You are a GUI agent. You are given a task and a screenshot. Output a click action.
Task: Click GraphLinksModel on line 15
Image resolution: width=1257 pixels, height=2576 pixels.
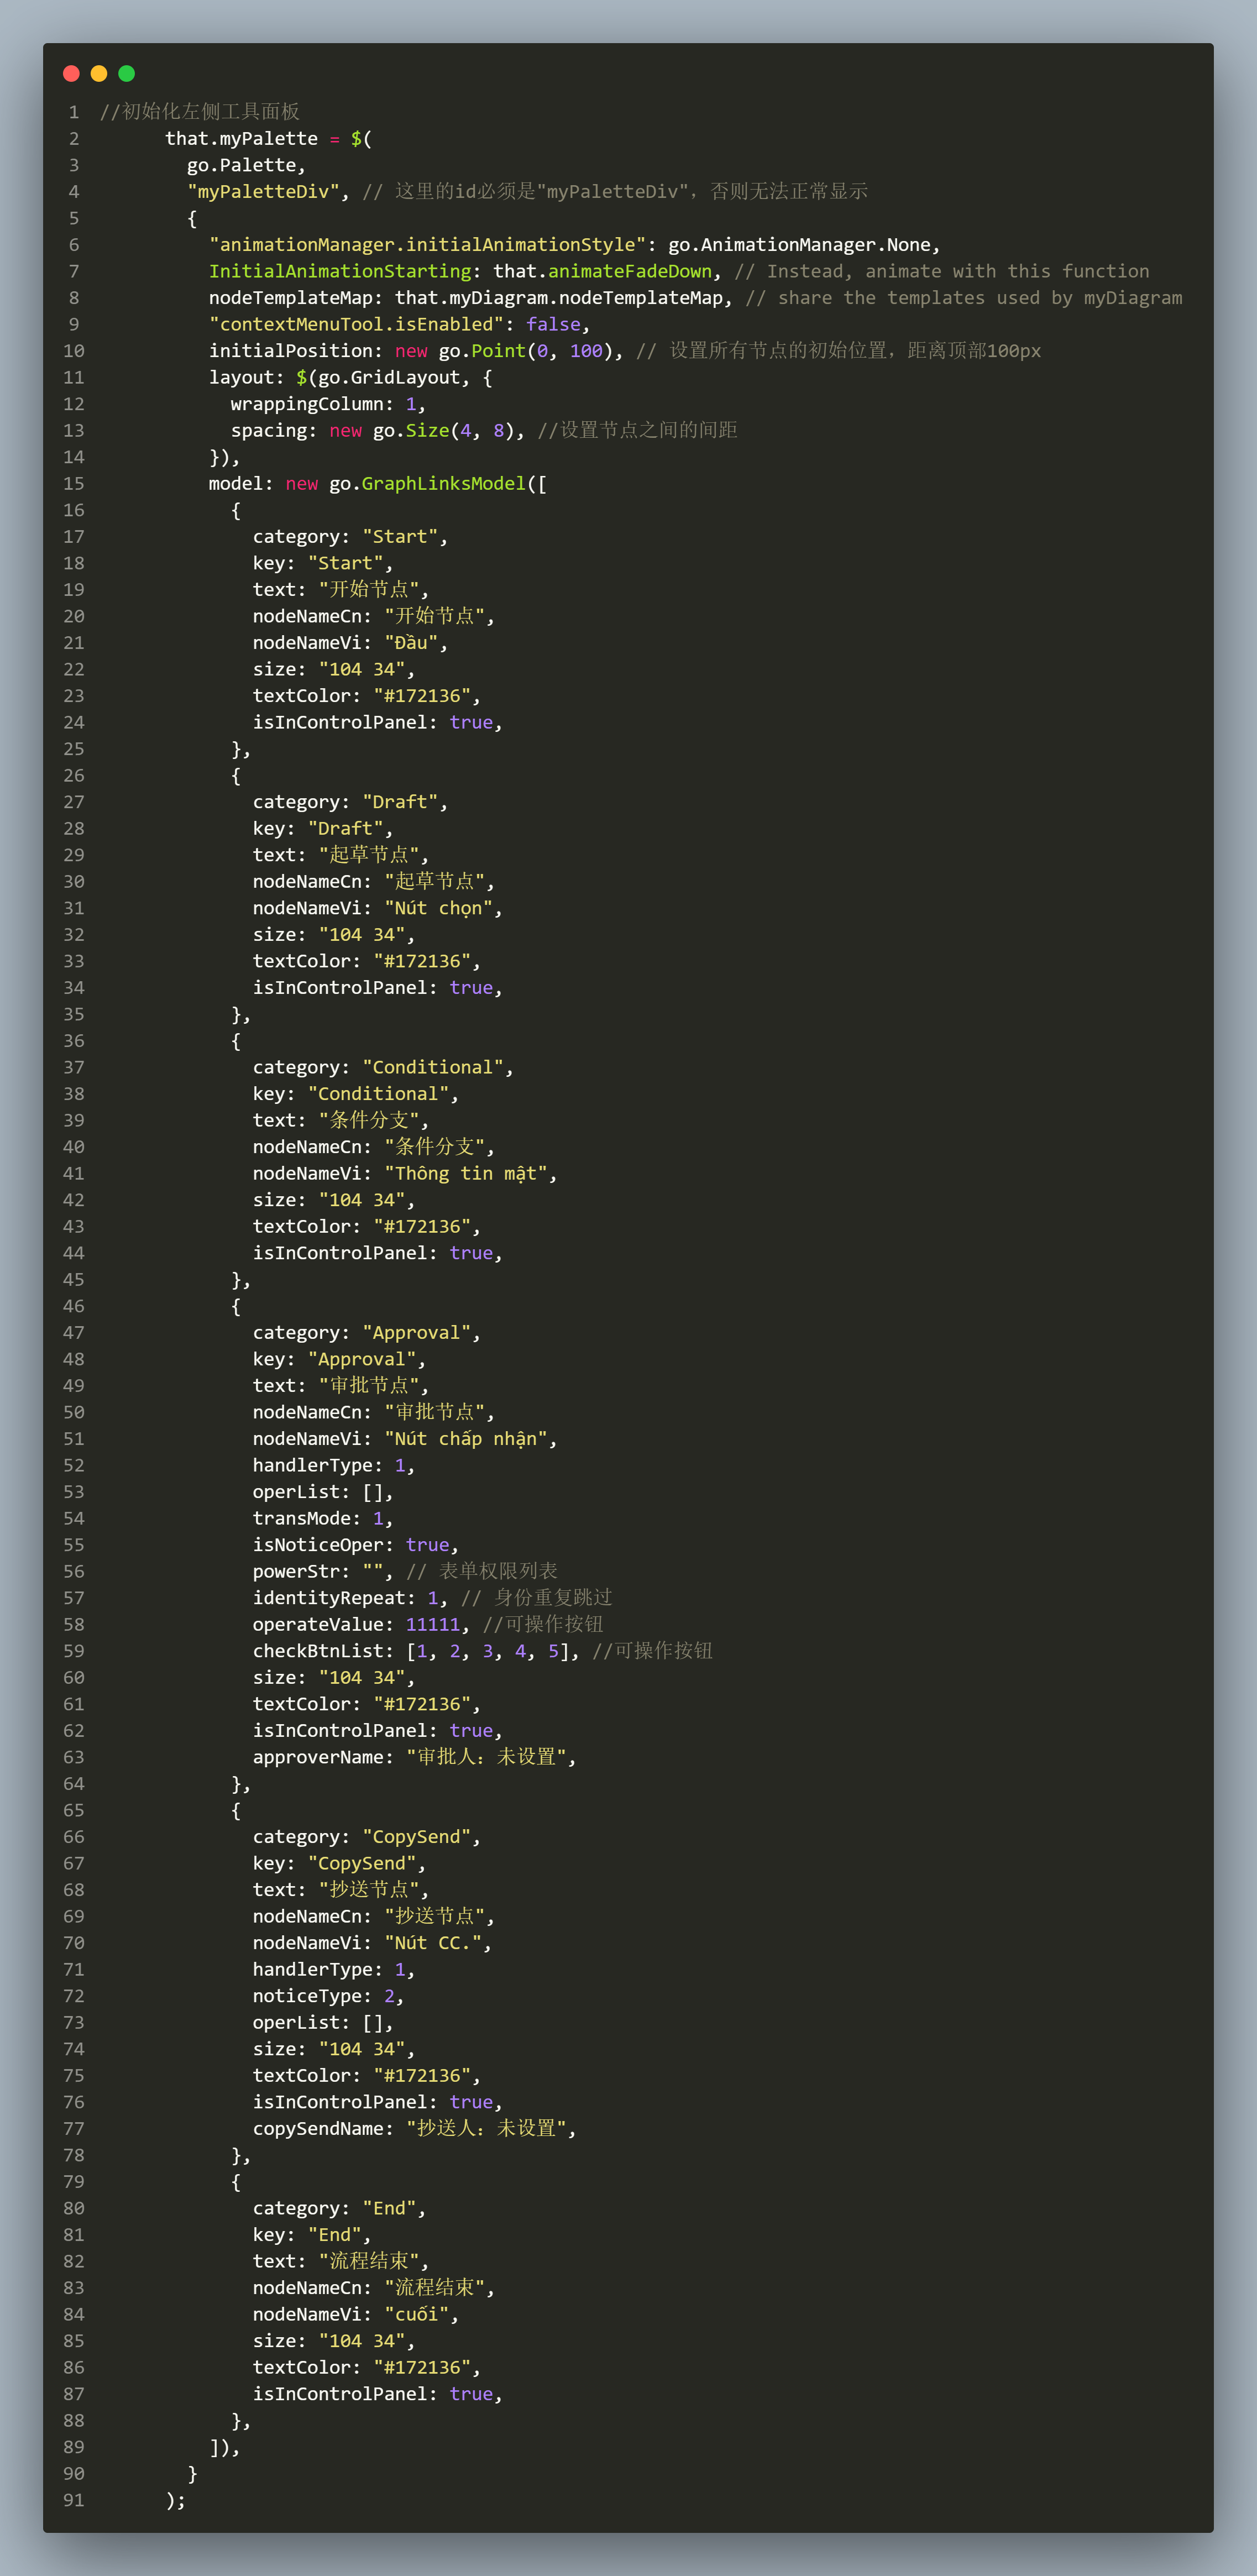point(443,483)
